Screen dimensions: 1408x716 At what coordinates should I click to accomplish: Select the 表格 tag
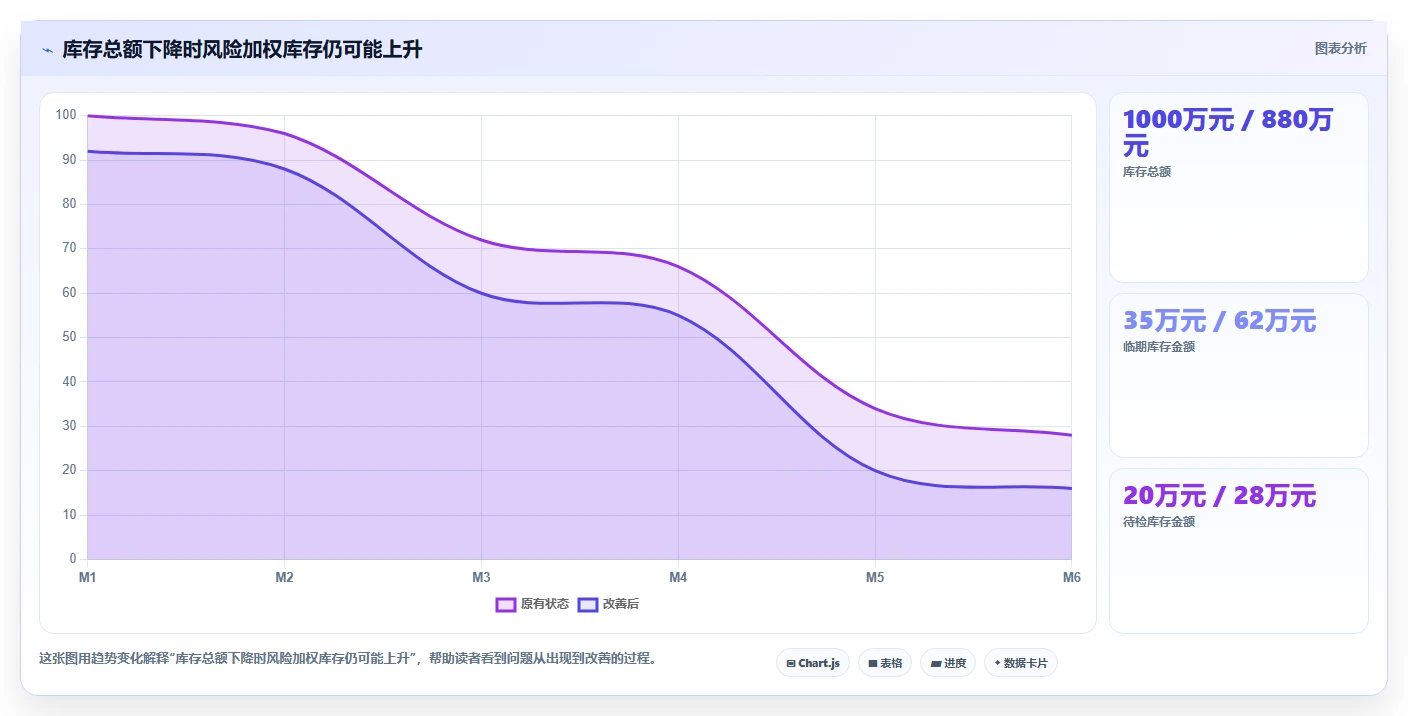885,663
